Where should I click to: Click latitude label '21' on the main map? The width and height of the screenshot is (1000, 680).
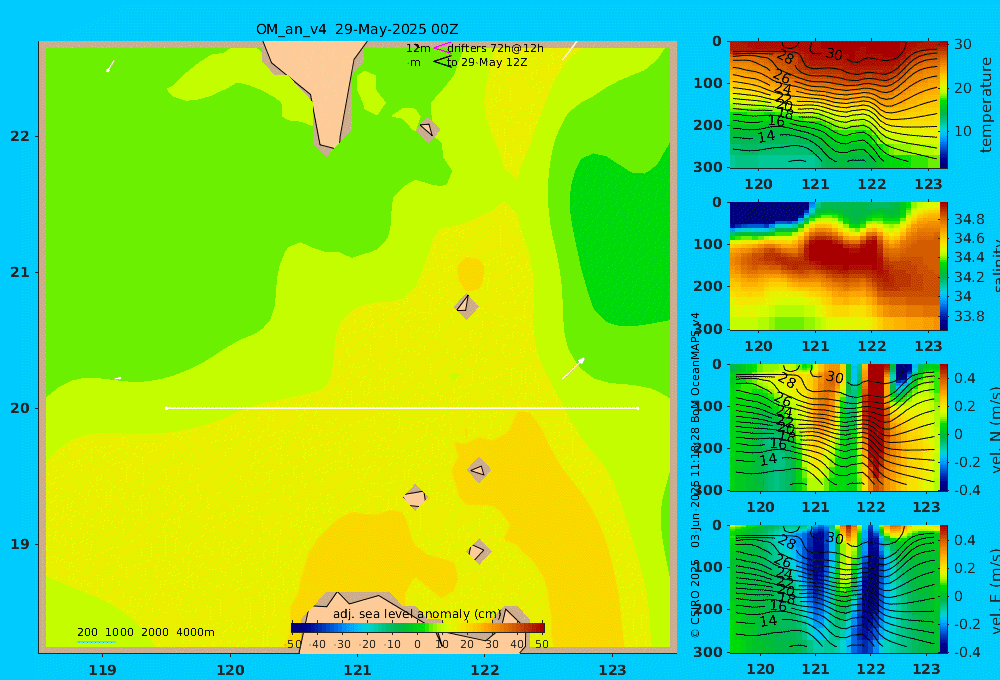20,272
